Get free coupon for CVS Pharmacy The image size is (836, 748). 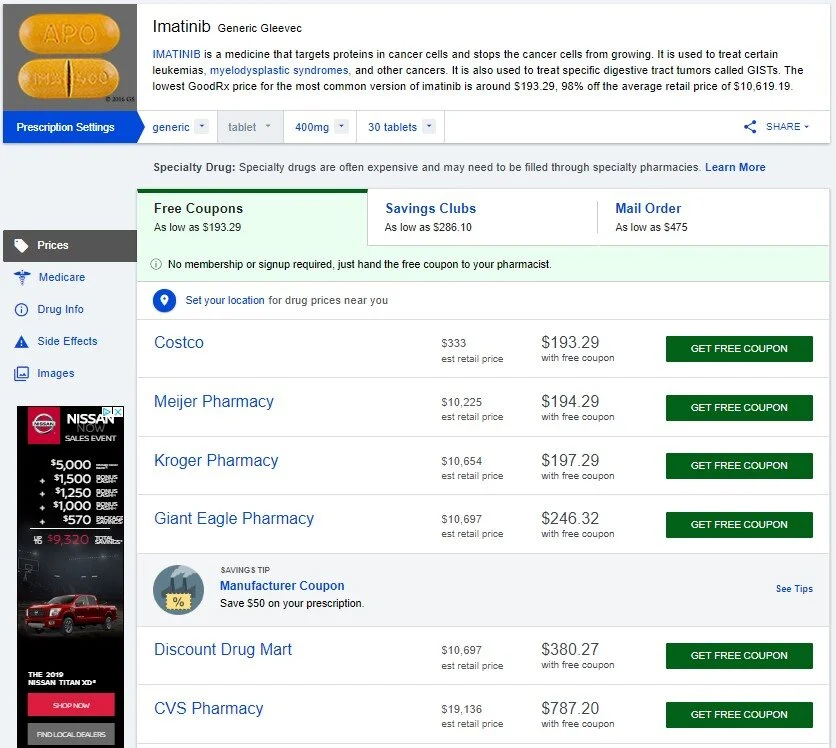(x=739, y=714)
